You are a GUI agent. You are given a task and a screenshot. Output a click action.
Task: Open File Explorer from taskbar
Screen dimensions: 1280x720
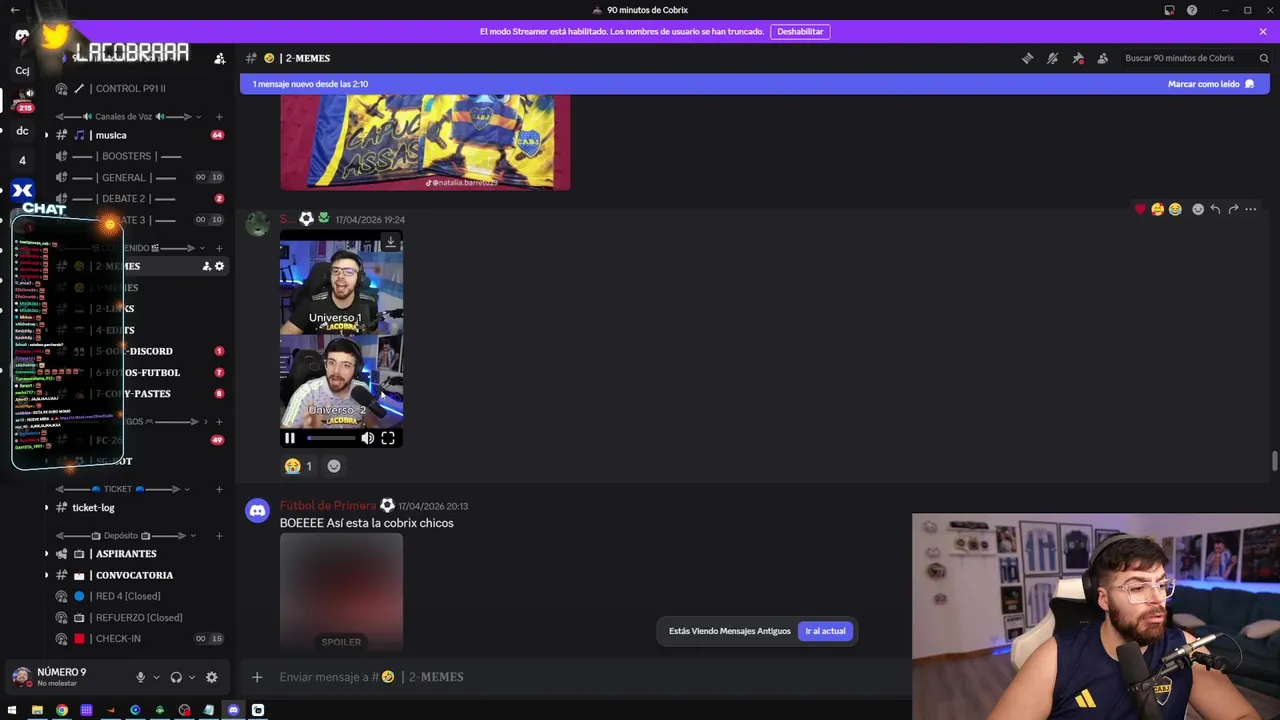click(37, 710)
